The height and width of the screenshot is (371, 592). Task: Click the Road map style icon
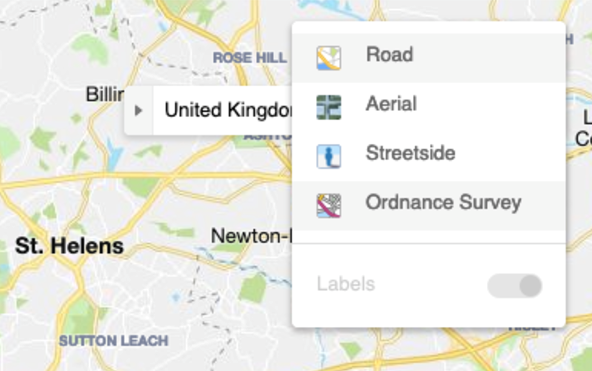coord(328,58)
